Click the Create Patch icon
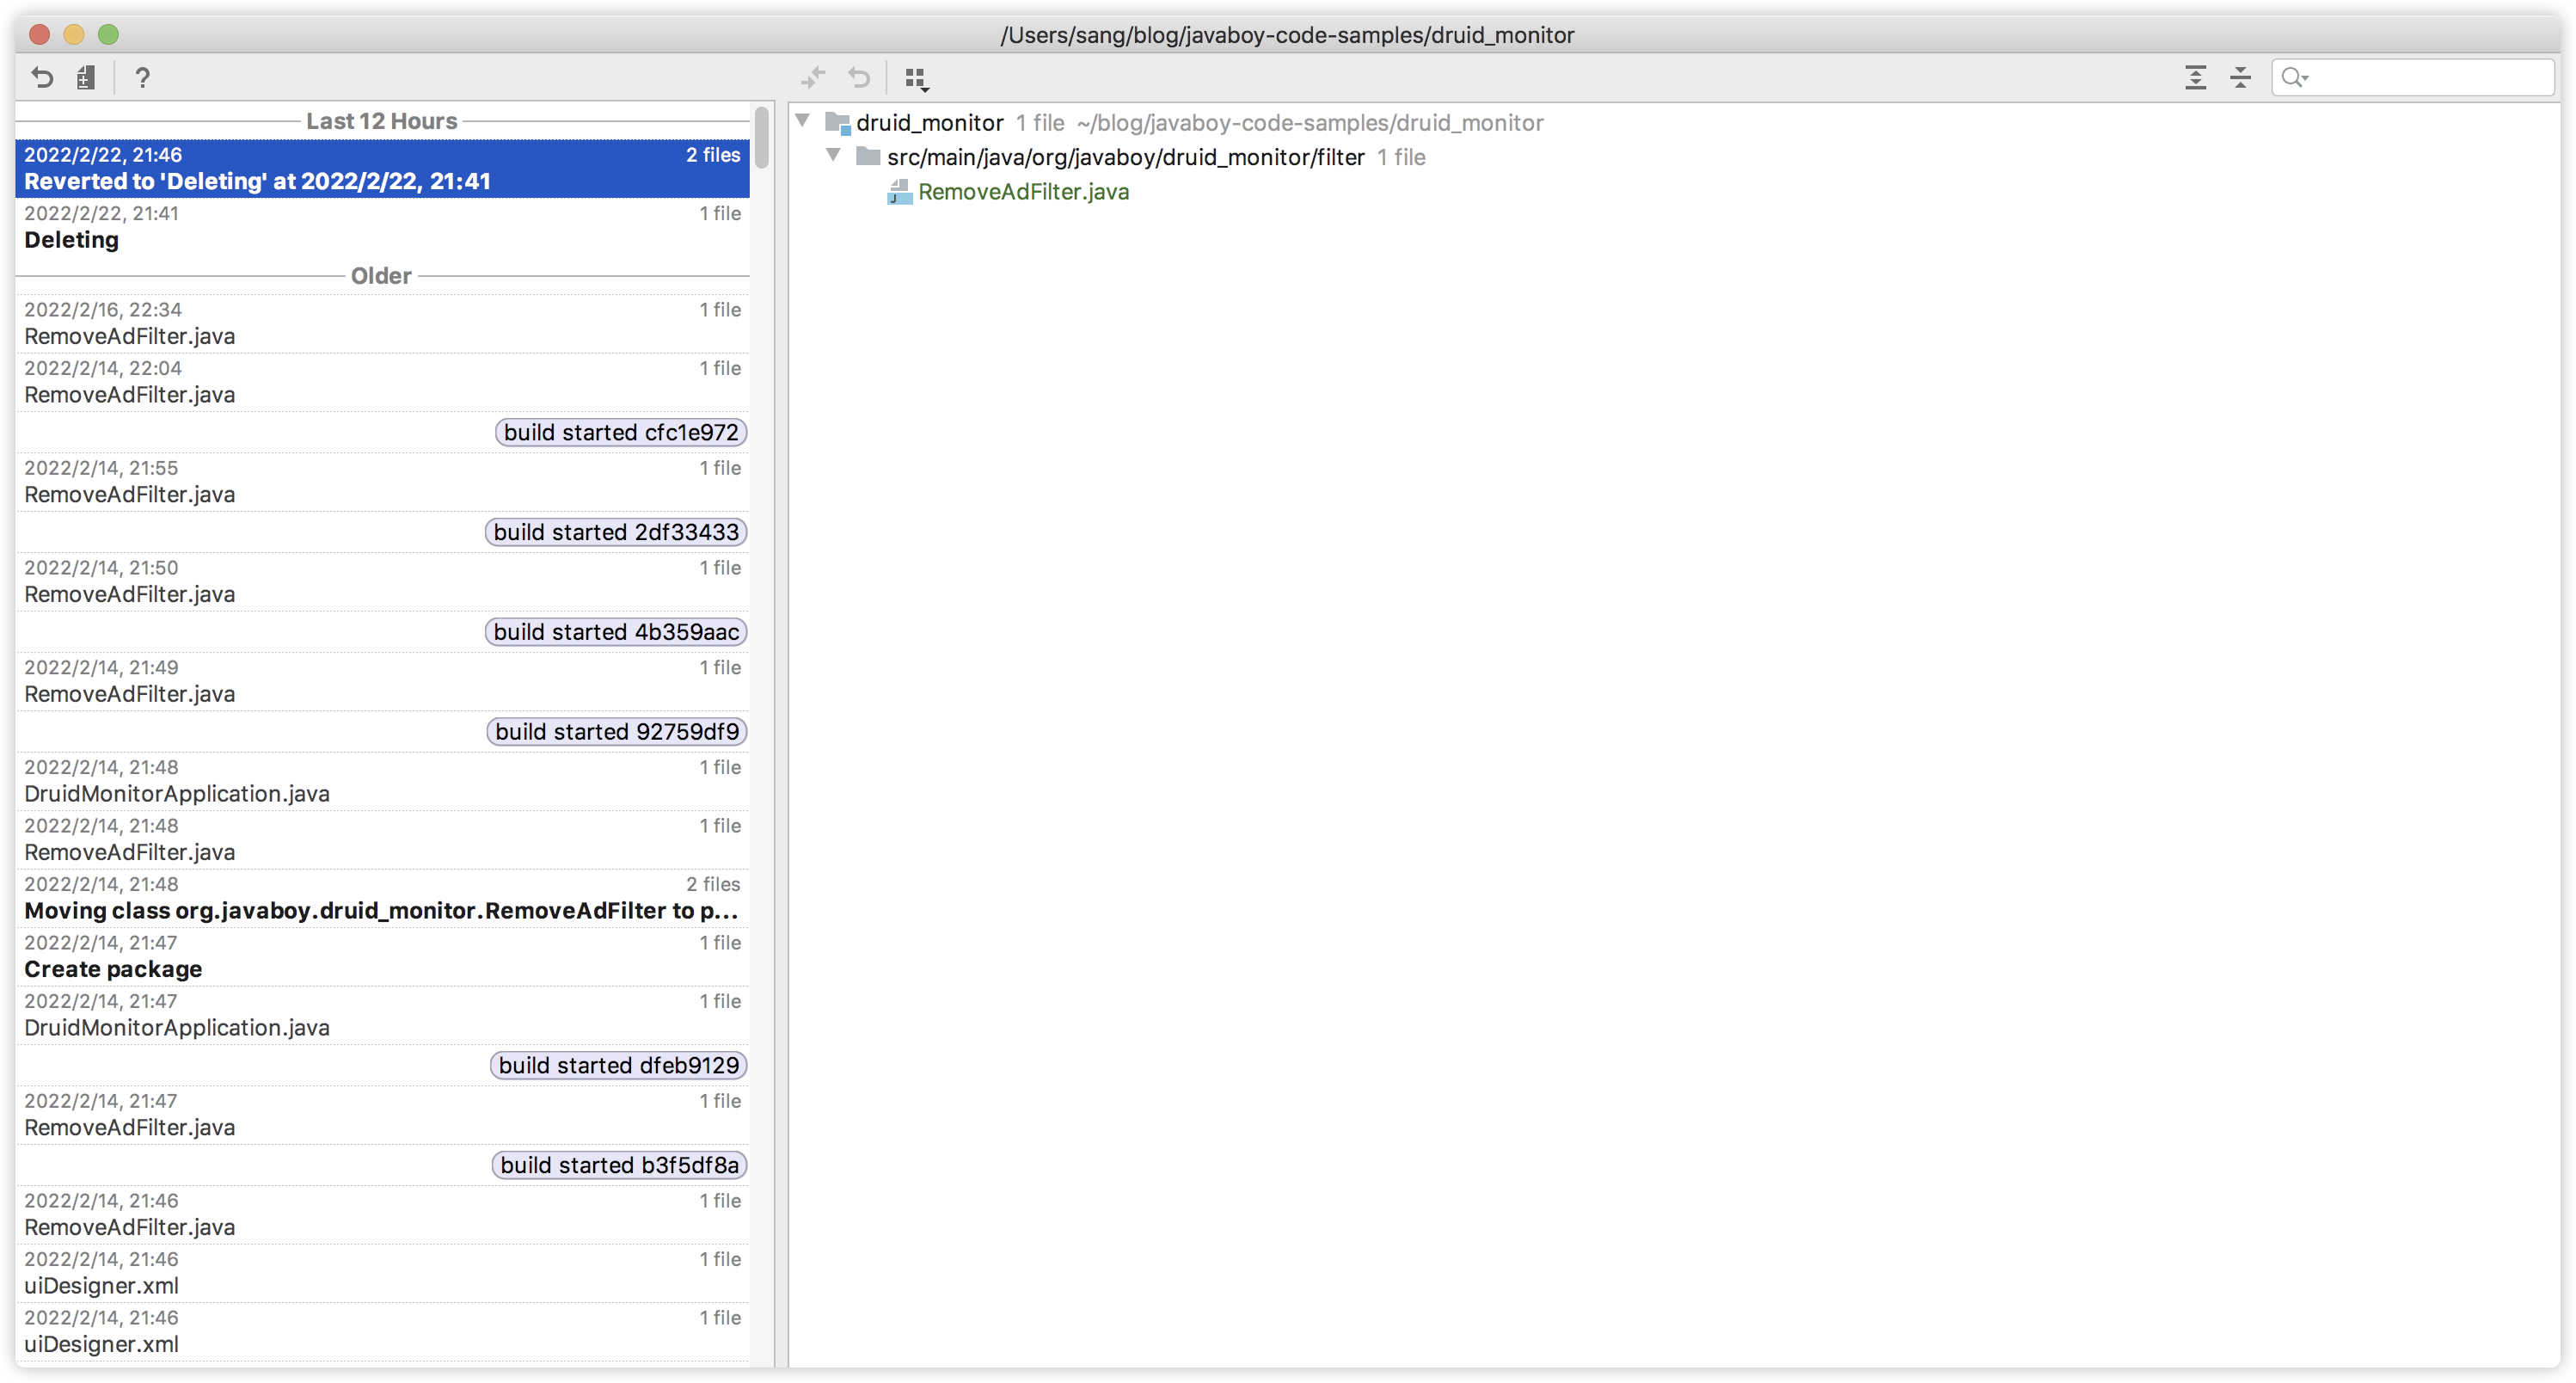Screen dimensions: 2576x1383 86,77
